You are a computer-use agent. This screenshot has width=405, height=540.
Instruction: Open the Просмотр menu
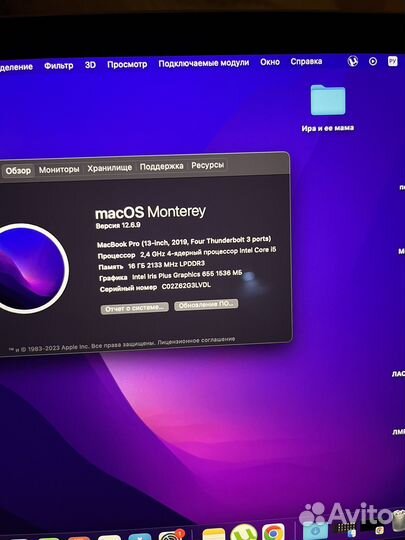[x=127, y=64]
